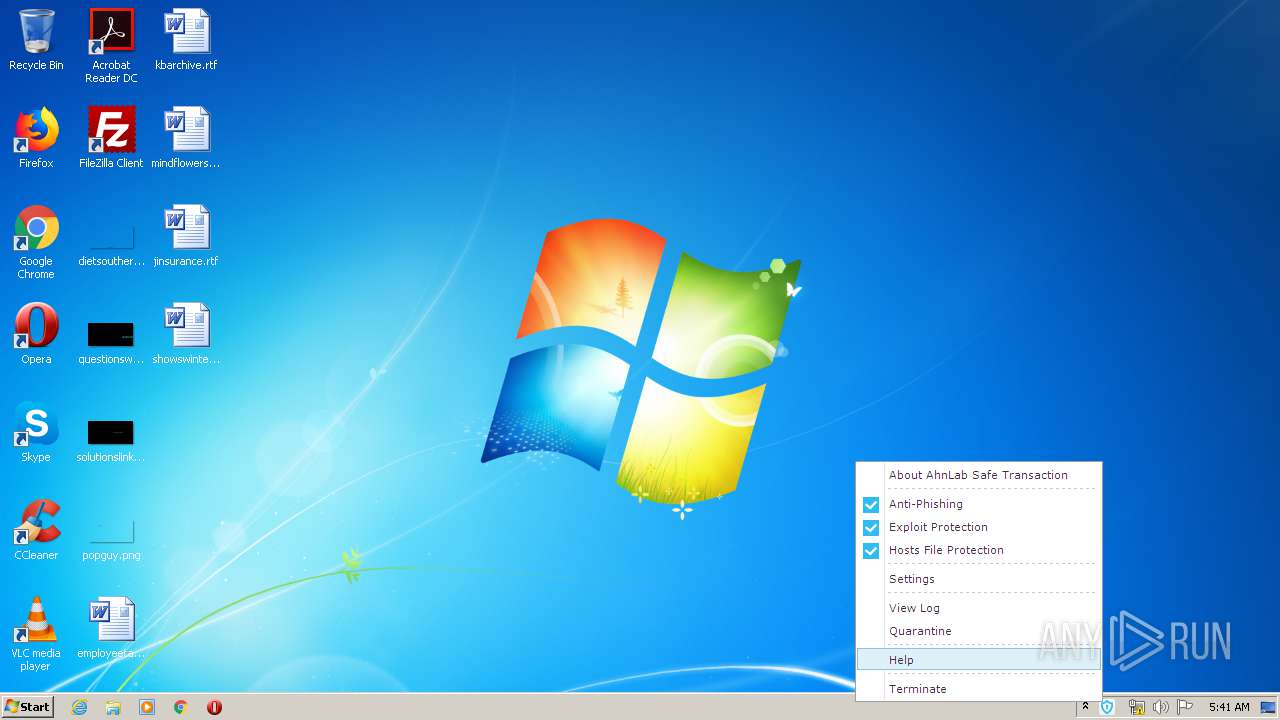
Task: Show hidden tray icons arrow
Action: [x=1085, y=707]
